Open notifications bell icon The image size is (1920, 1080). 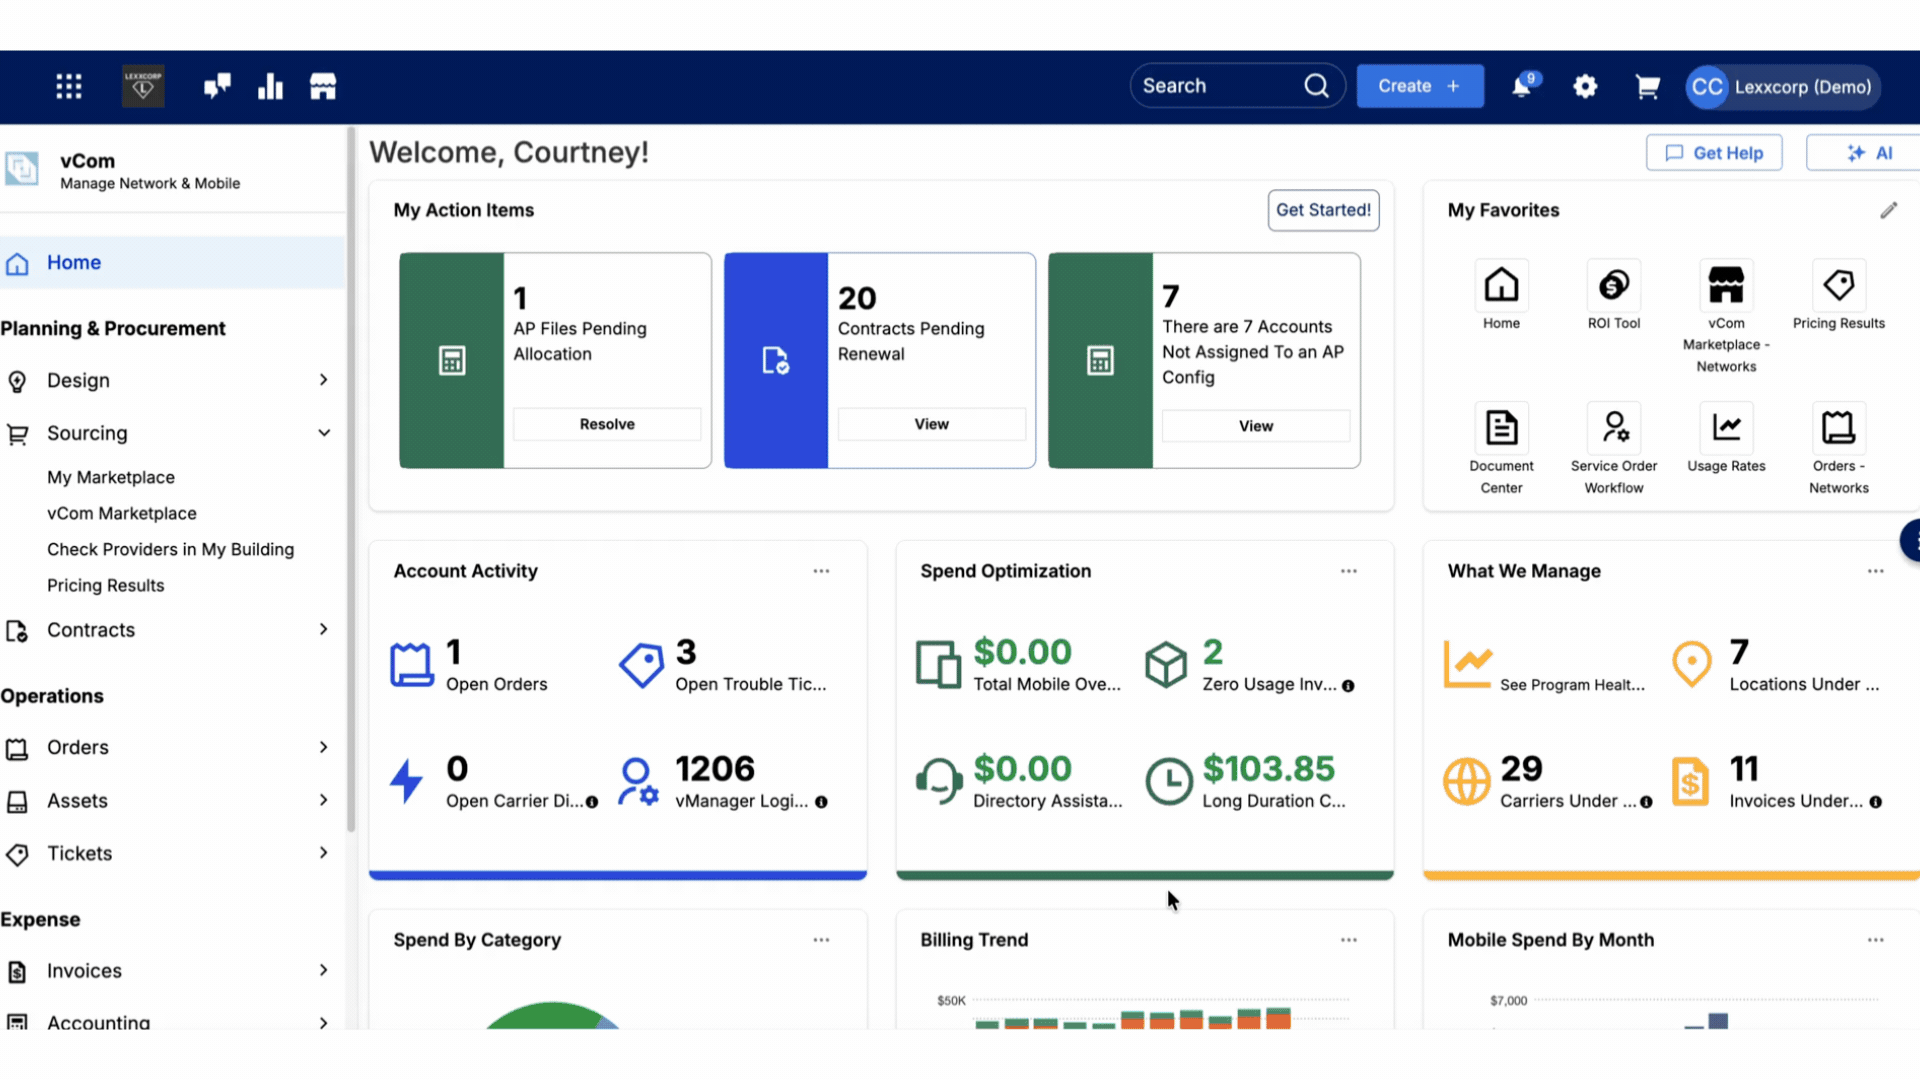coord(1522,86)
